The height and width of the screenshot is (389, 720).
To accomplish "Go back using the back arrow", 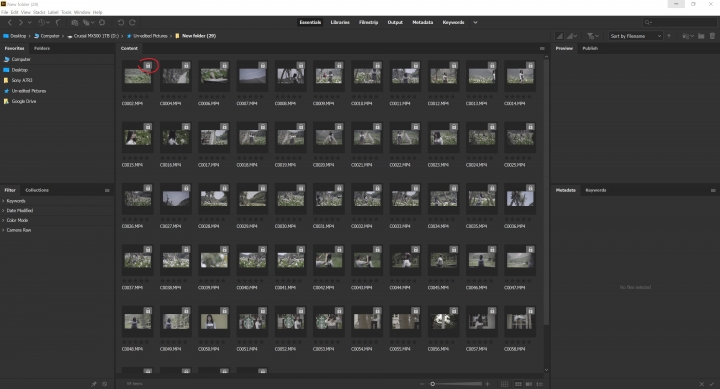I will pyautogui.click(x=10, y=22).
